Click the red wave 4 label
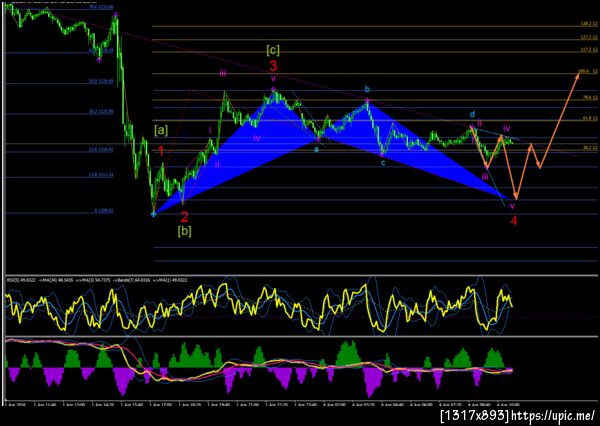This screenshot has width=600, height=426. (x=514, y=221)
